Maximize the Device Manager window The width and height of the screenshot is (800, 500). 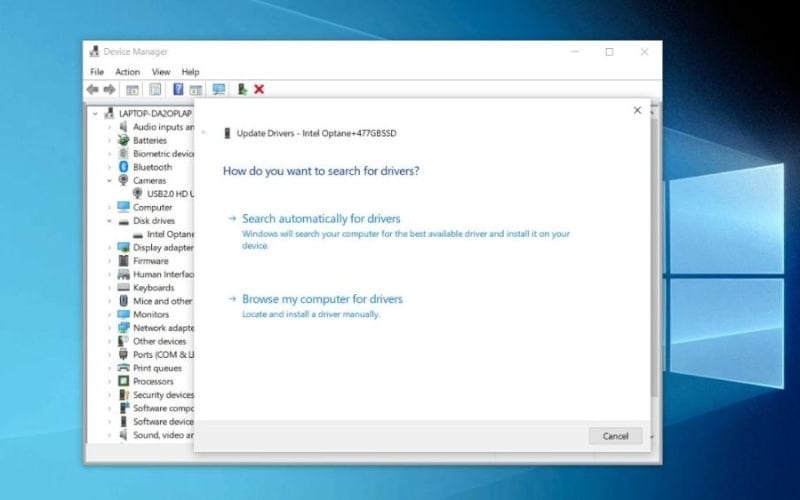coord(609,52)
